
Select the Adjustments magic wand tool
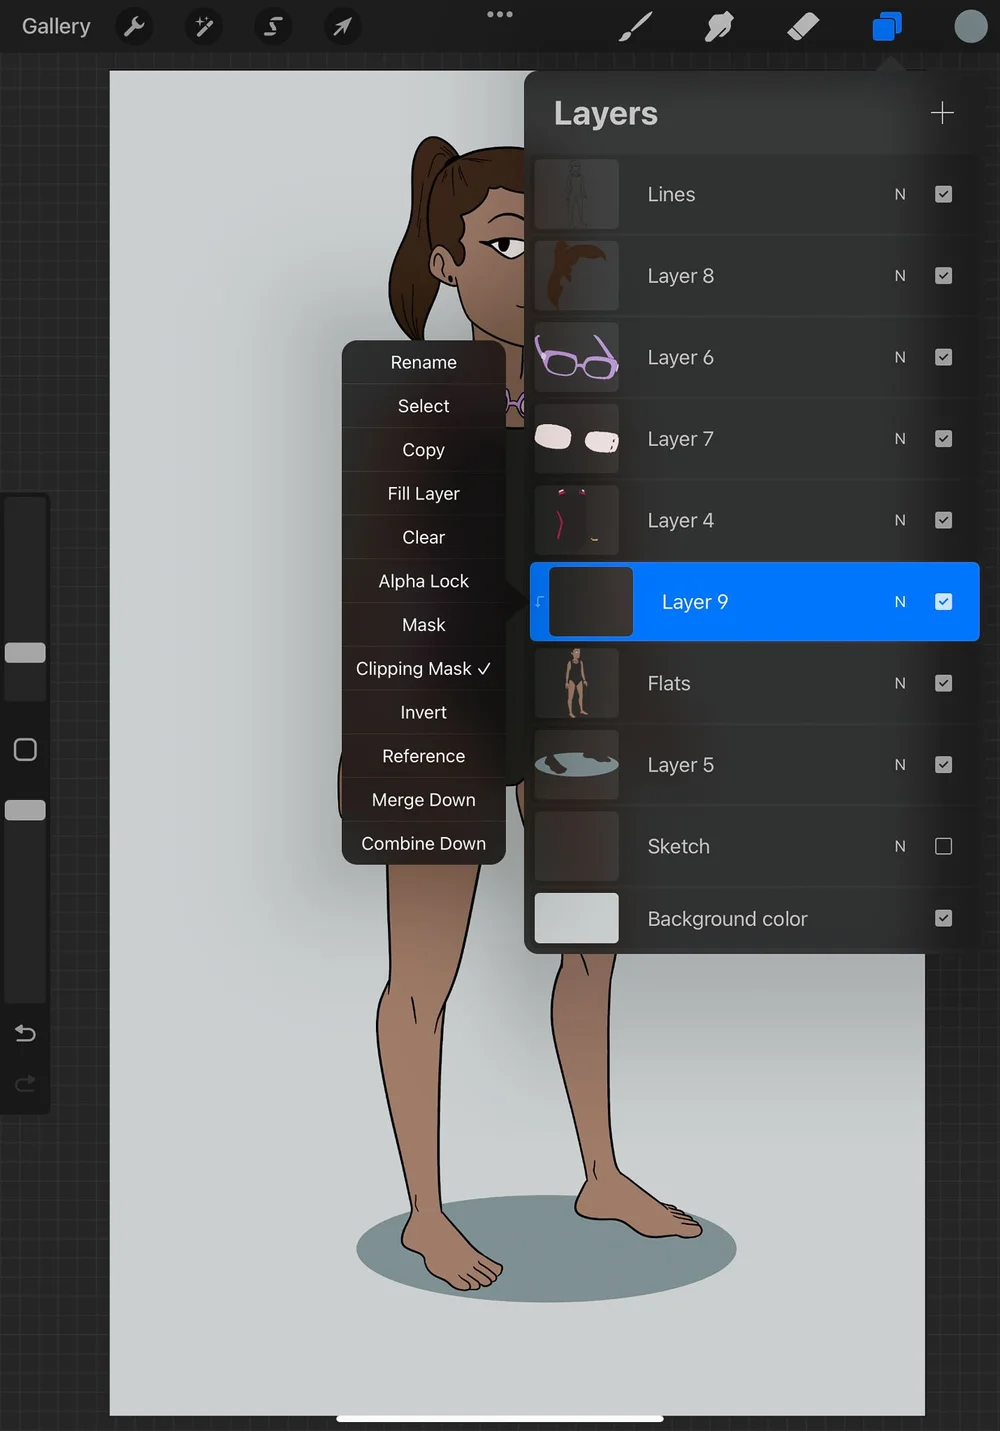point(203,26)
